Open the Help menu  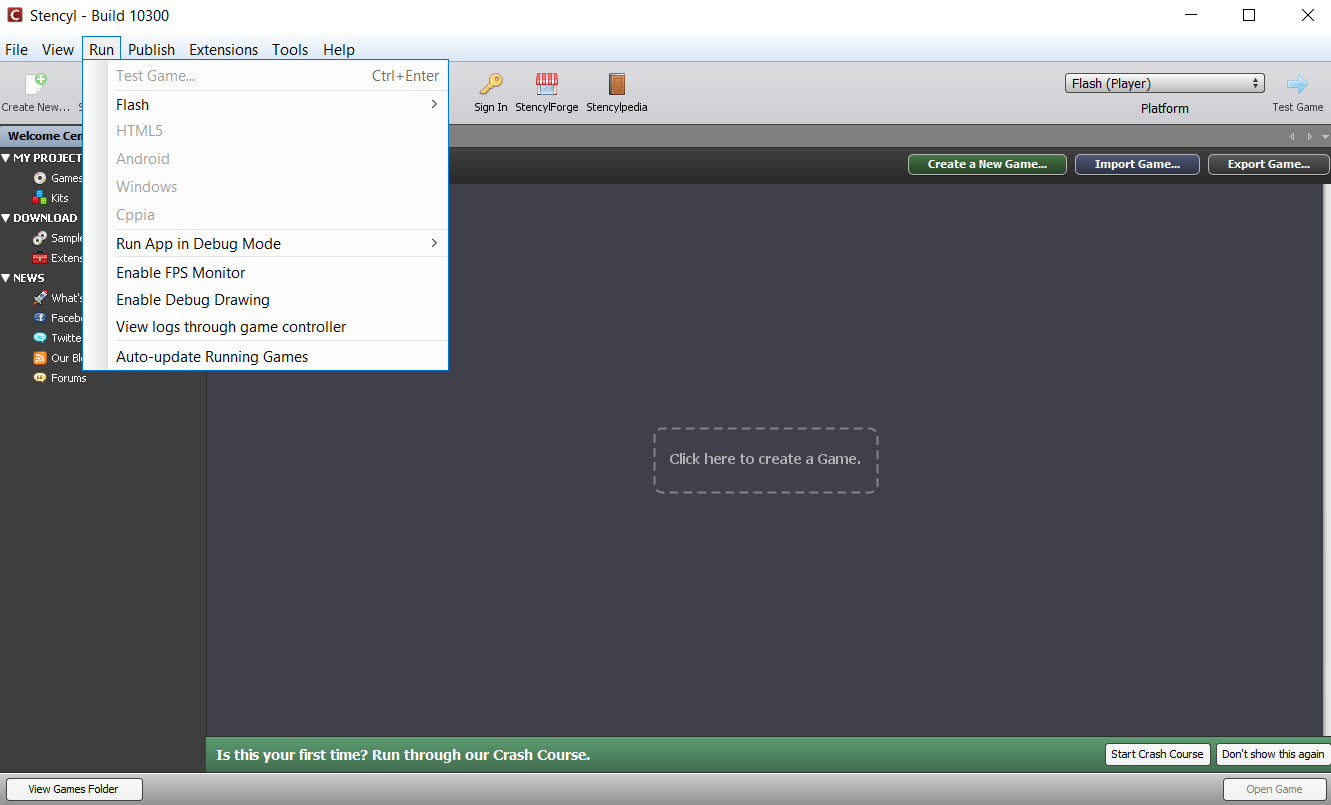[x=339, y=49]
